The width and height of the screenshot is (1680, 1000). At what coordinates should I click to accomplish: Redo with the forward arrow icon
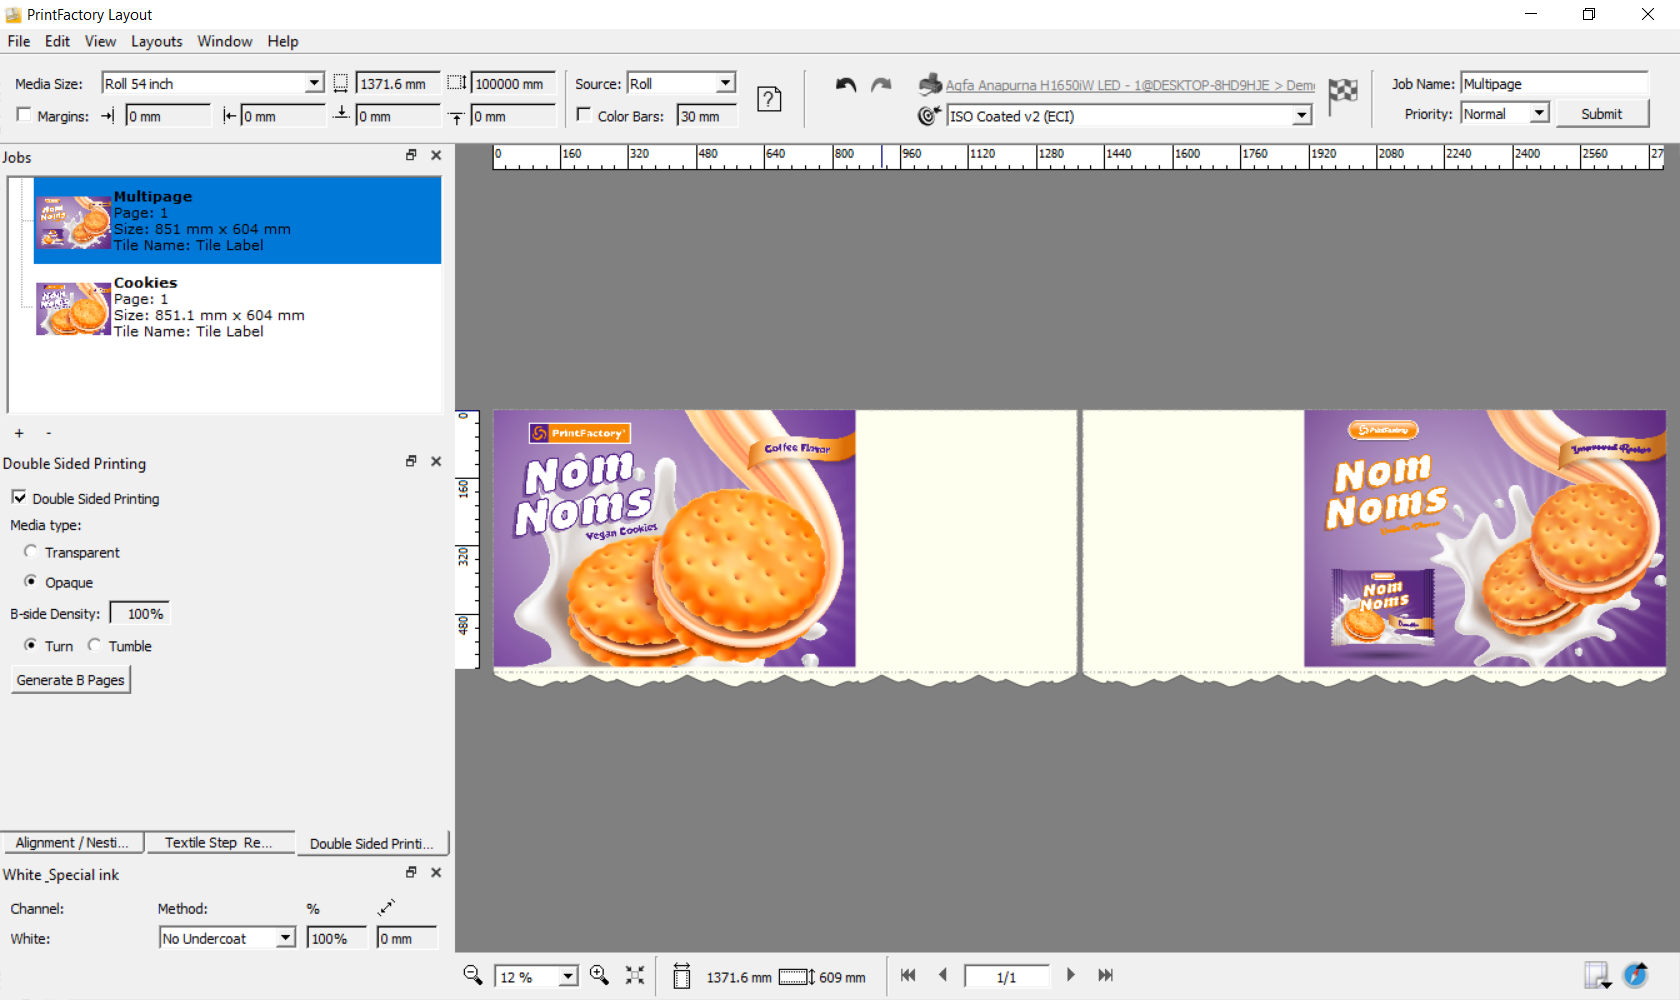pos(881,85)
